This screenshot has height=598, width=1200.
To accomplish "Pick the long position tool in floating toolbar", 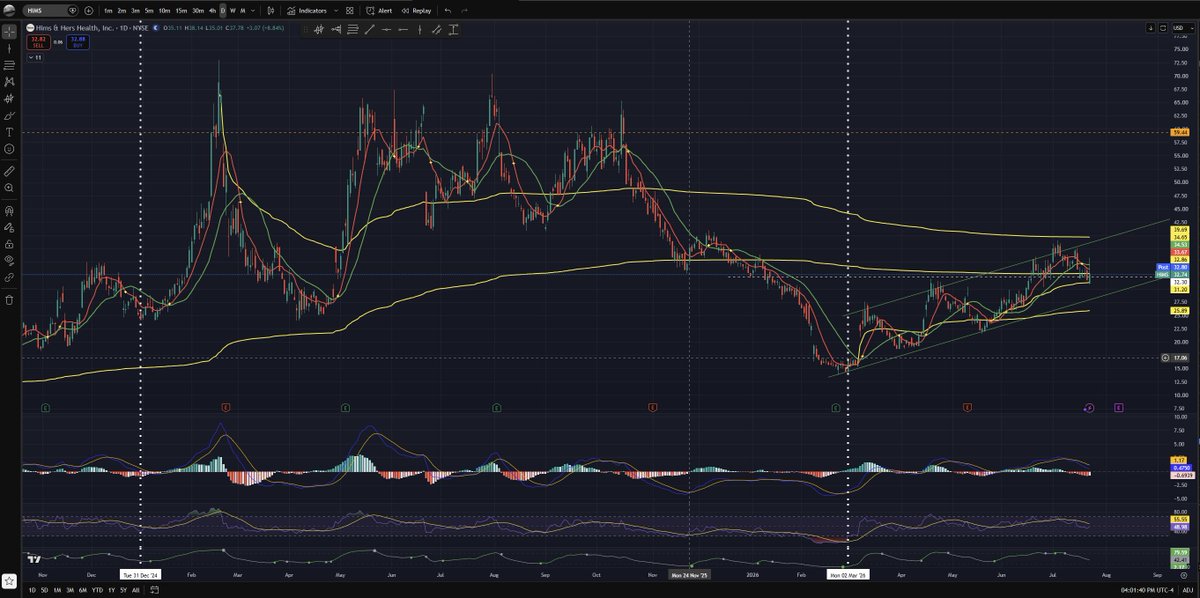I will pos(336,30).
